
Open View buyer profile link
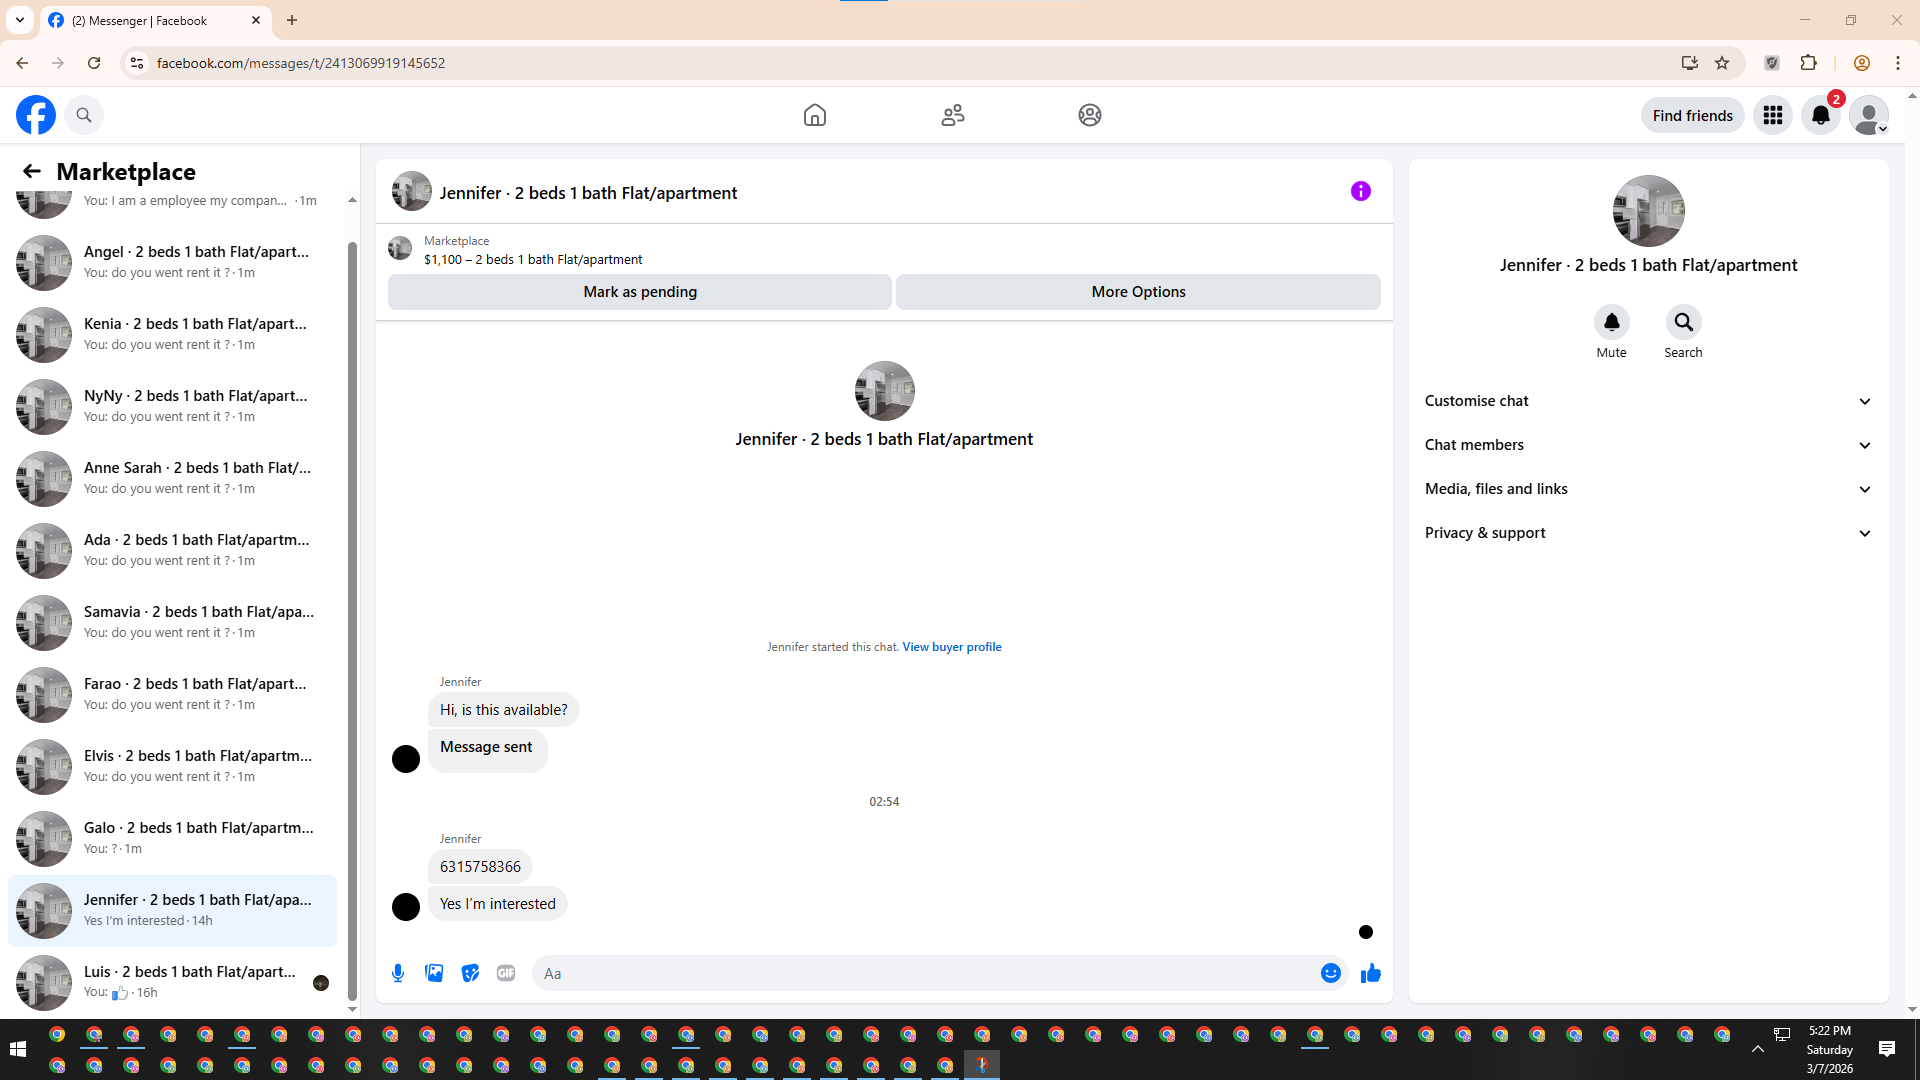[952, 647]
